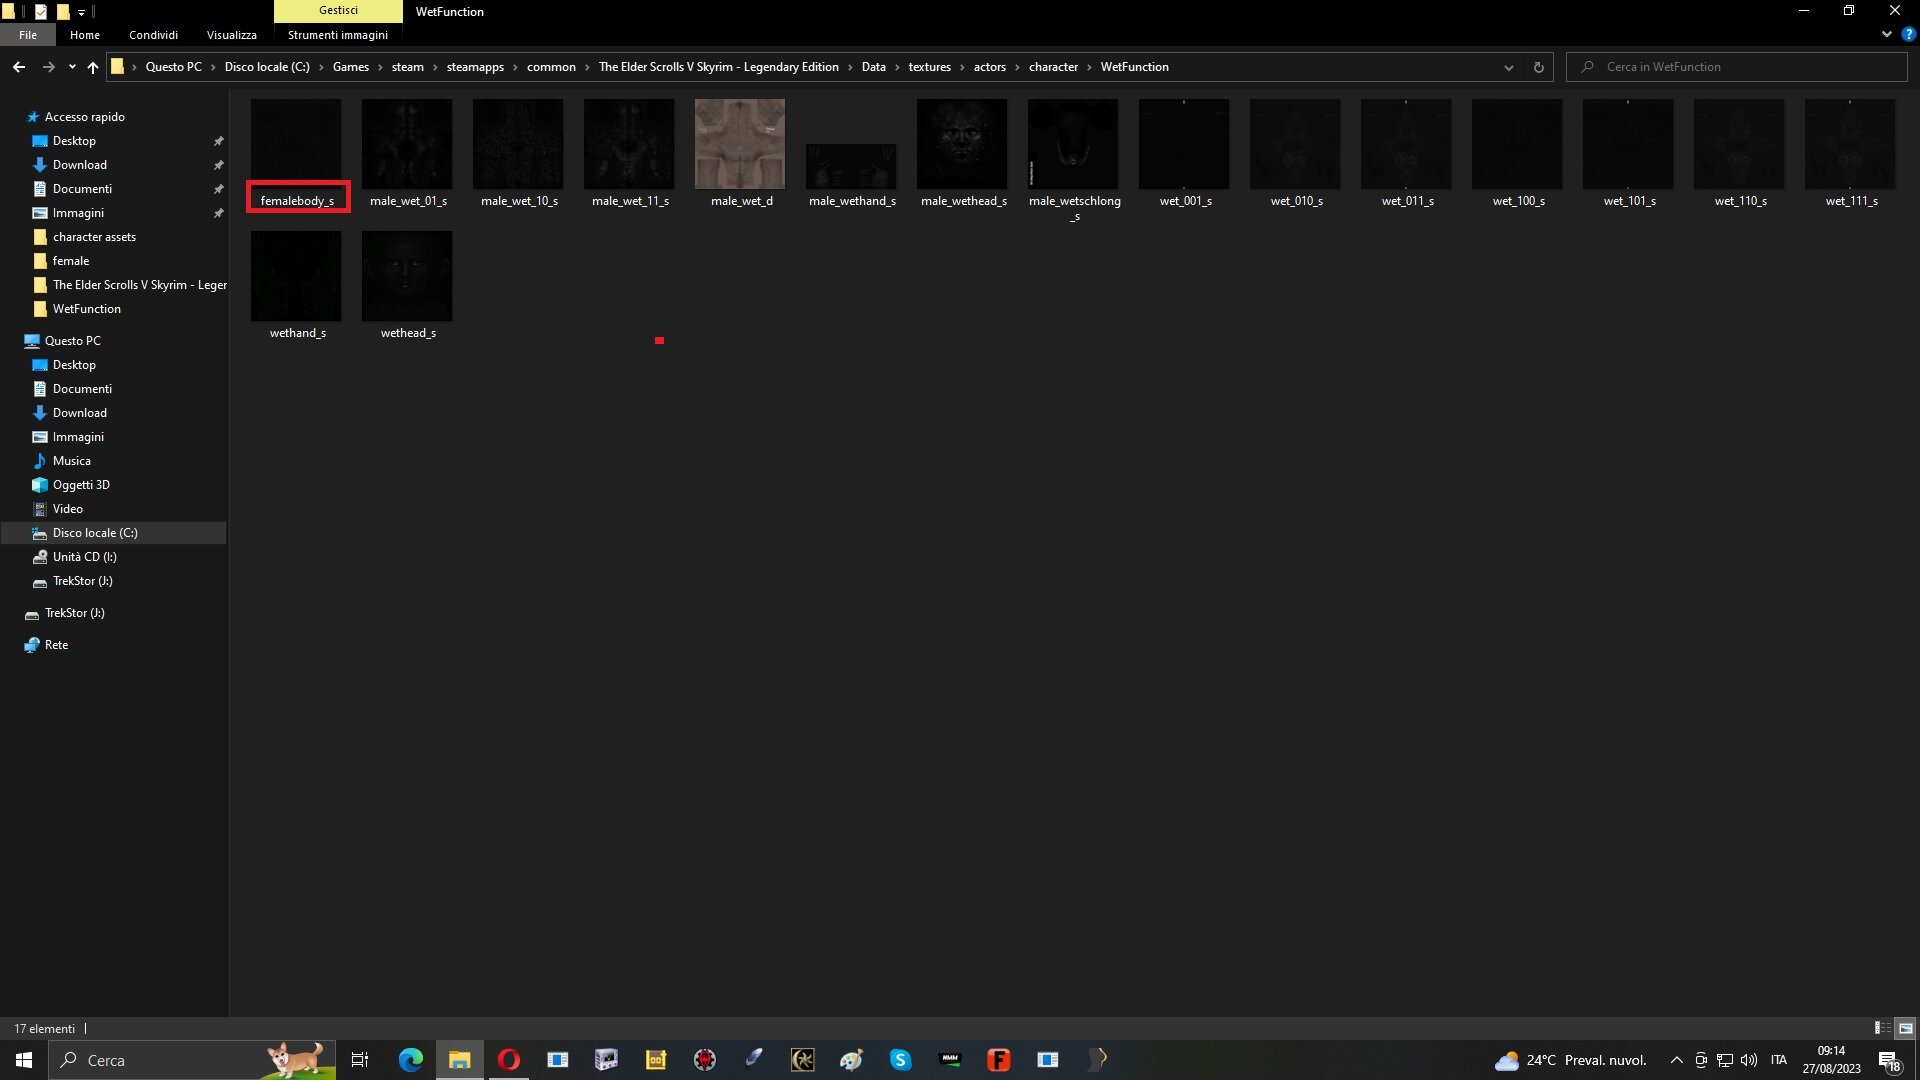
Task: Click character in the address breadcrumb
Action: [x=1053, y=67]
